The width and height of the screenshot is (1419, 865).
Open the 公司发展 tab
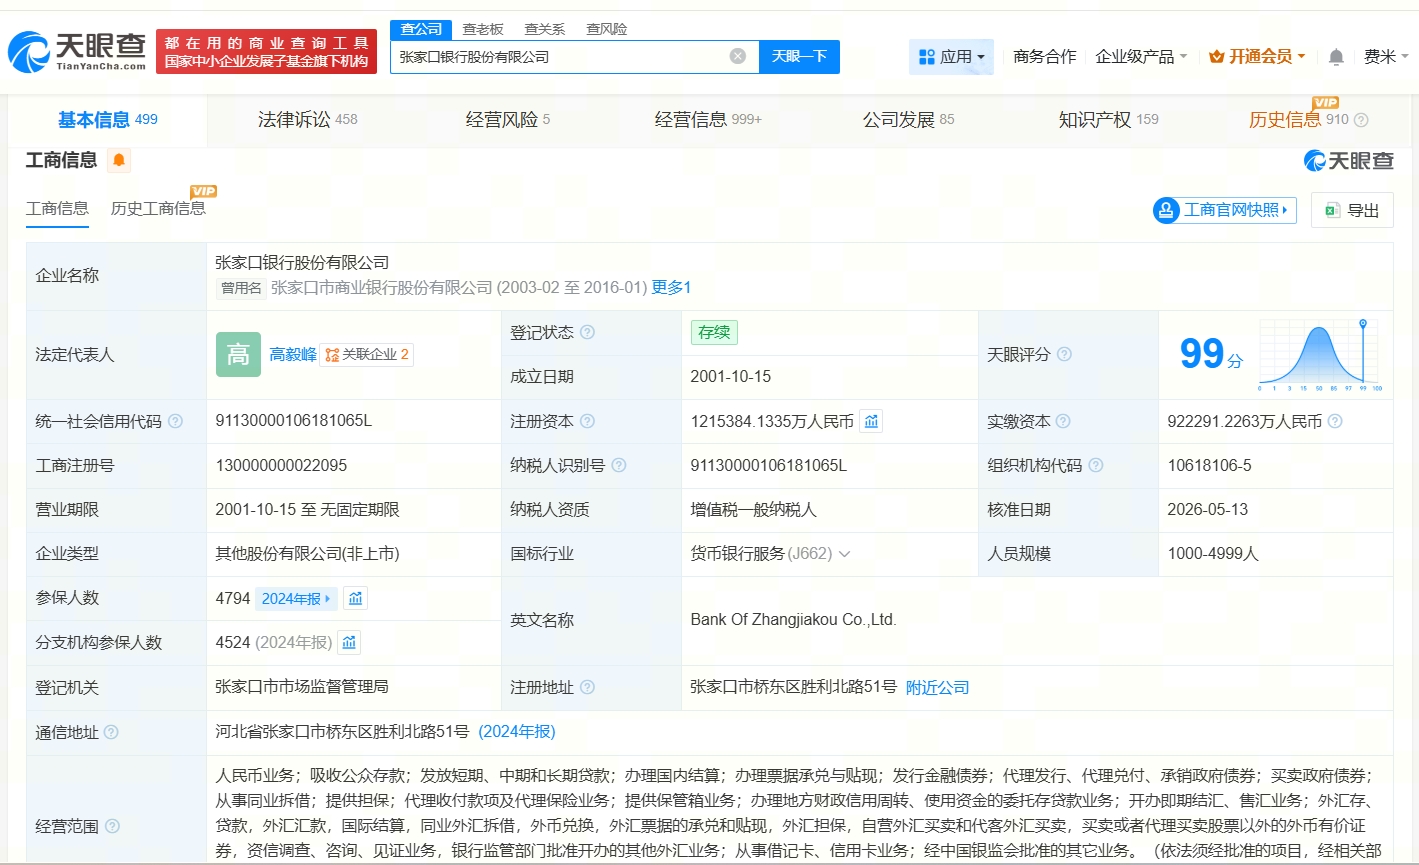click(908, 120)
